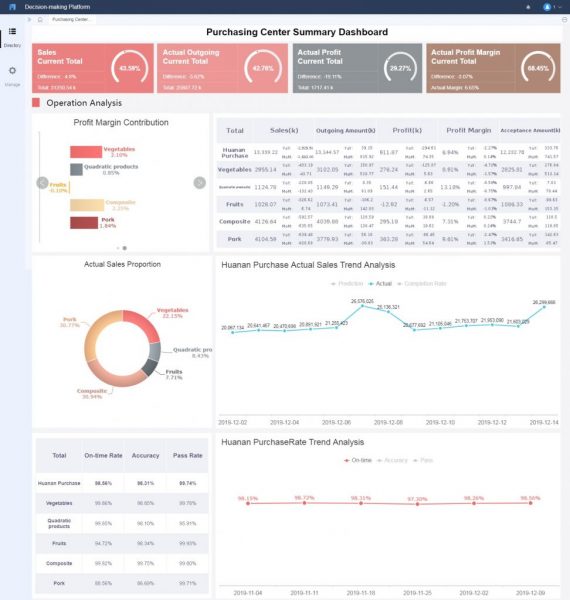Expand the user account dropdown arrow
Viewport: 570px width, 600px height.
[x=560, y=7]
